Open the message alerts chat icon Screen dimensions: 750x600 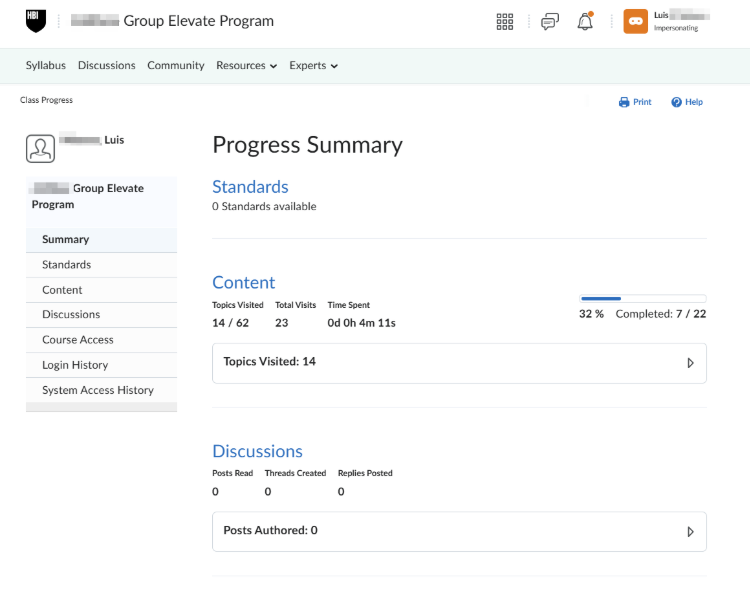tap(550, 22)
